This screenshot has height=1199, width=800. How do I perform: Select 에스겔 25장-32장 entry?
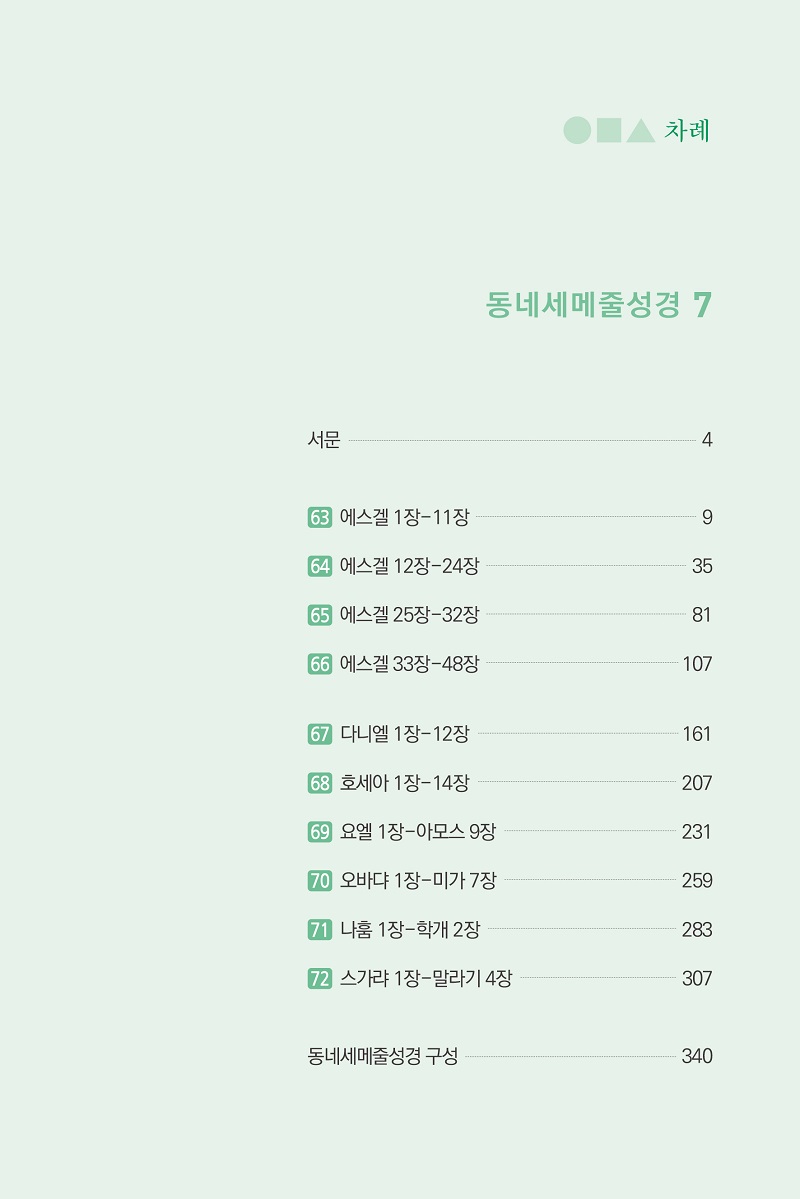[x=509, y=615]
